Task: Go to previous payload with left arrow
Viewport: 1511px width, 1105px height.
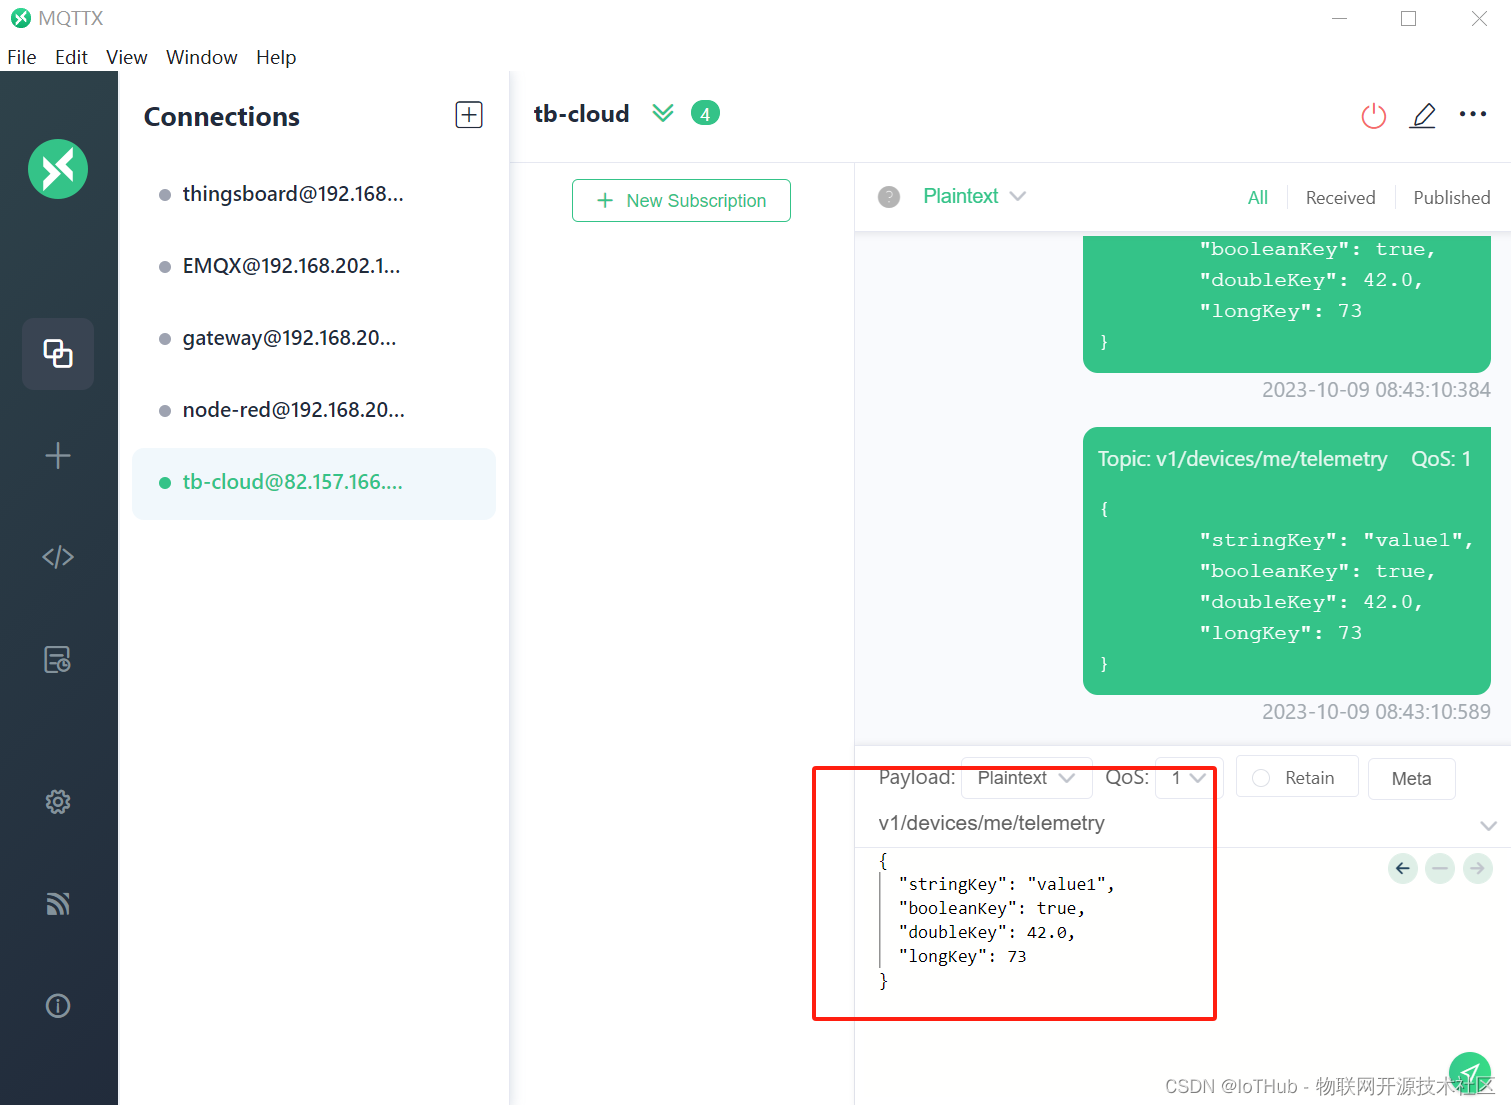Action: [x=1403, y=868]
